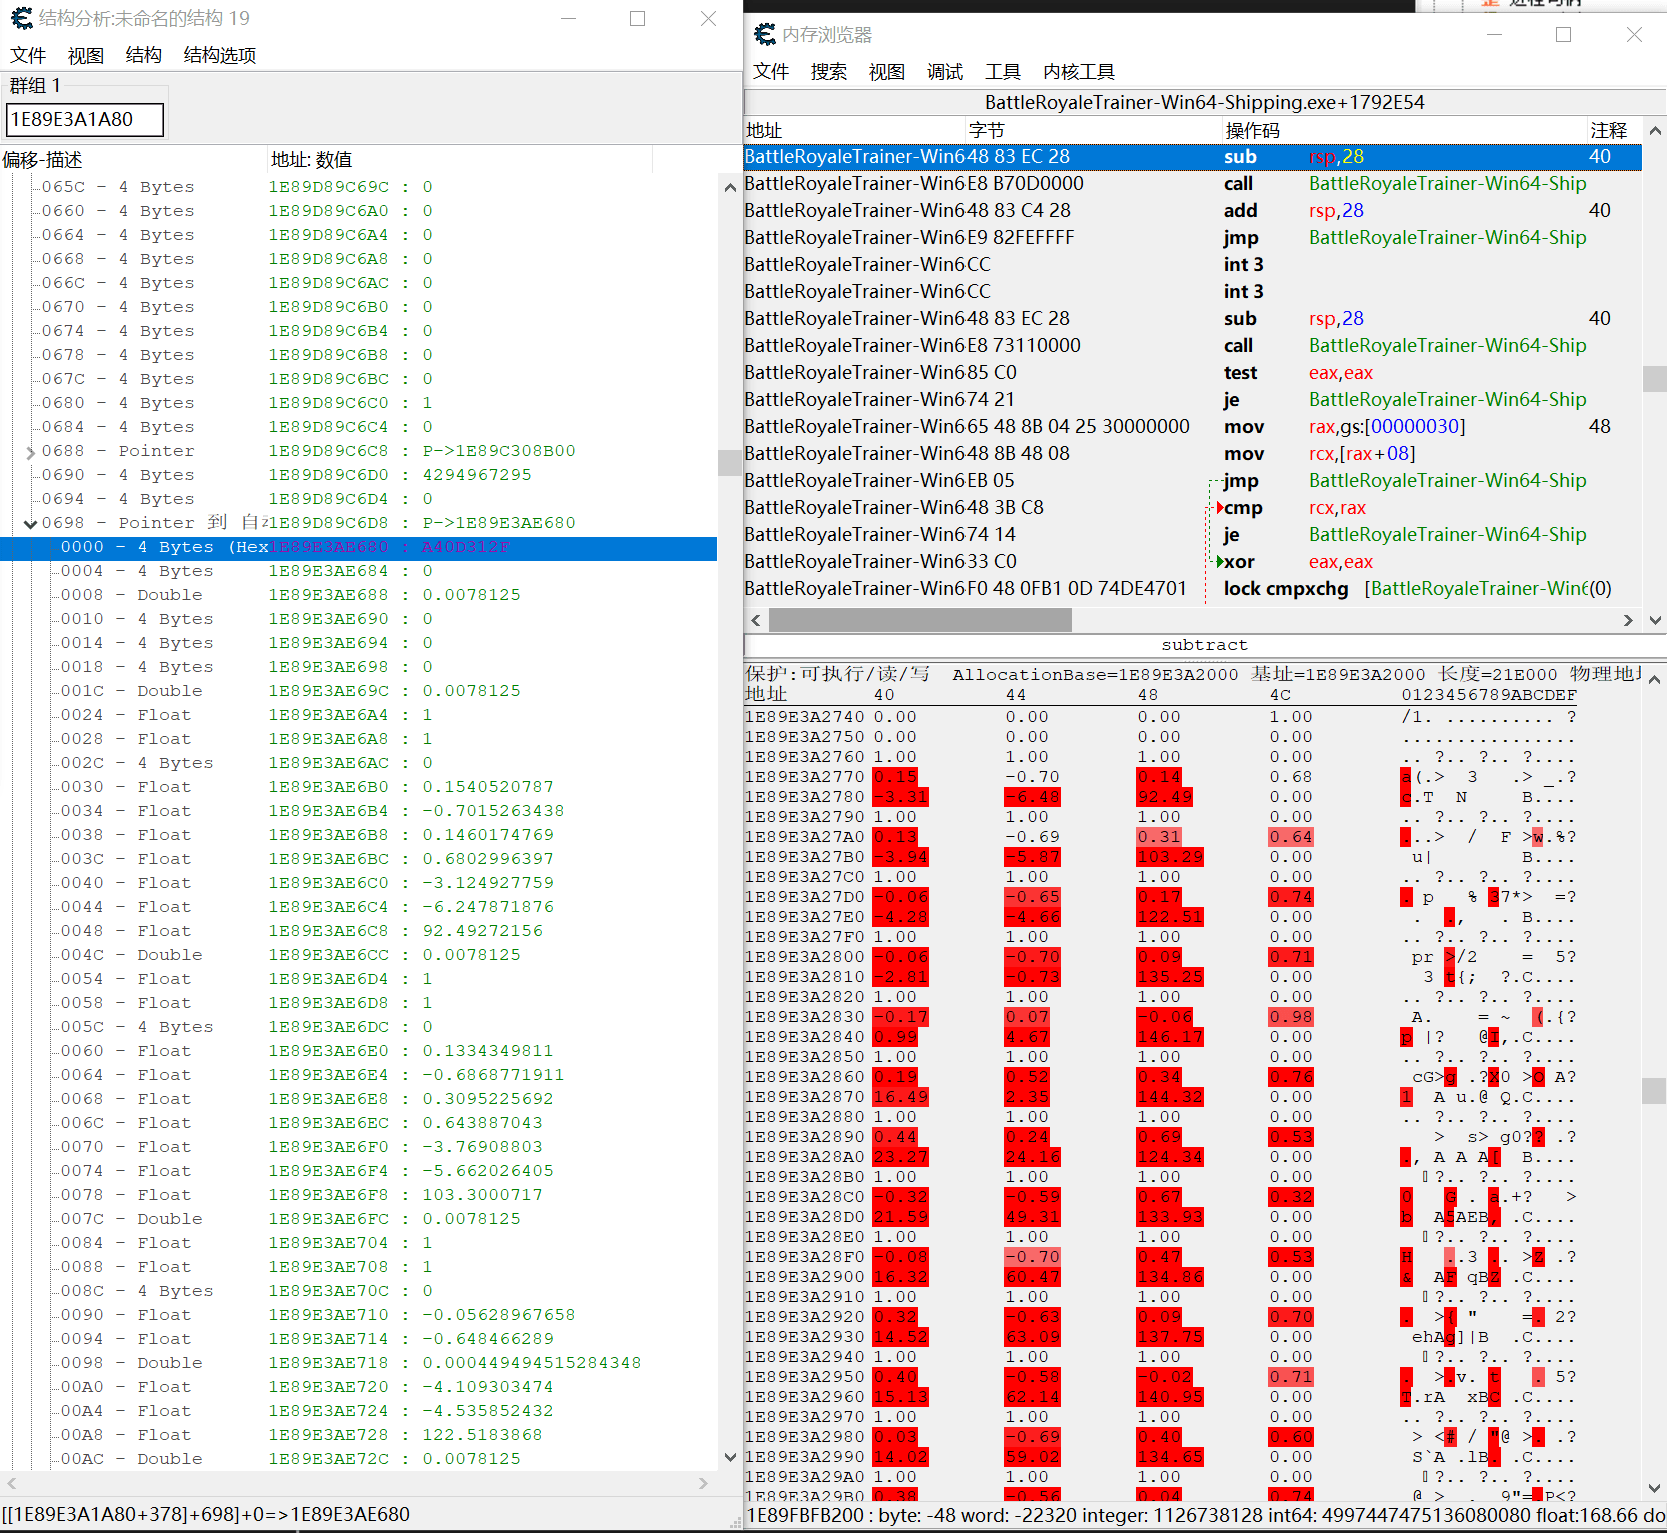Open the 内核工具 menu

[1079, 72]
